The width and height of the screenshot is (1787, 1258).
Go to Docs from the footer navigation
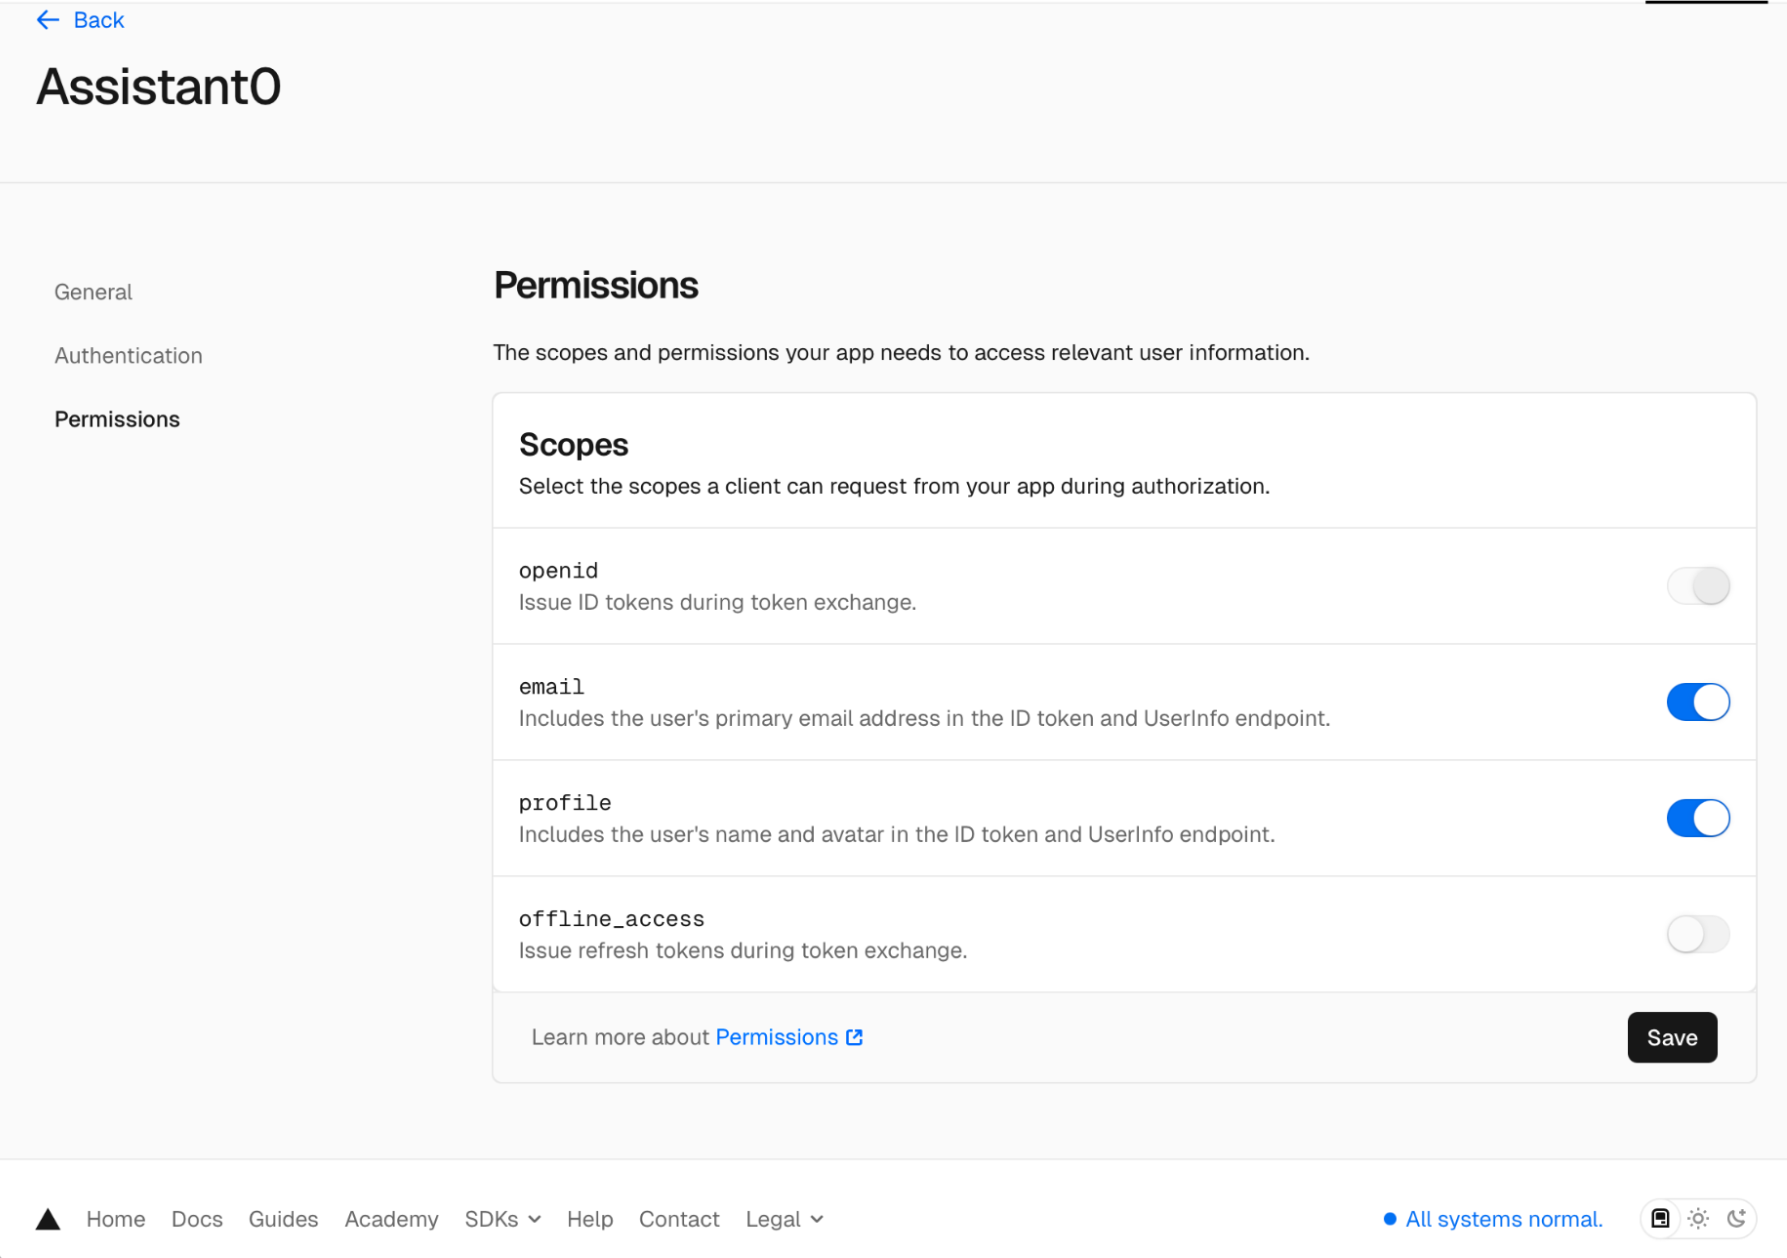click(196, 1219)
